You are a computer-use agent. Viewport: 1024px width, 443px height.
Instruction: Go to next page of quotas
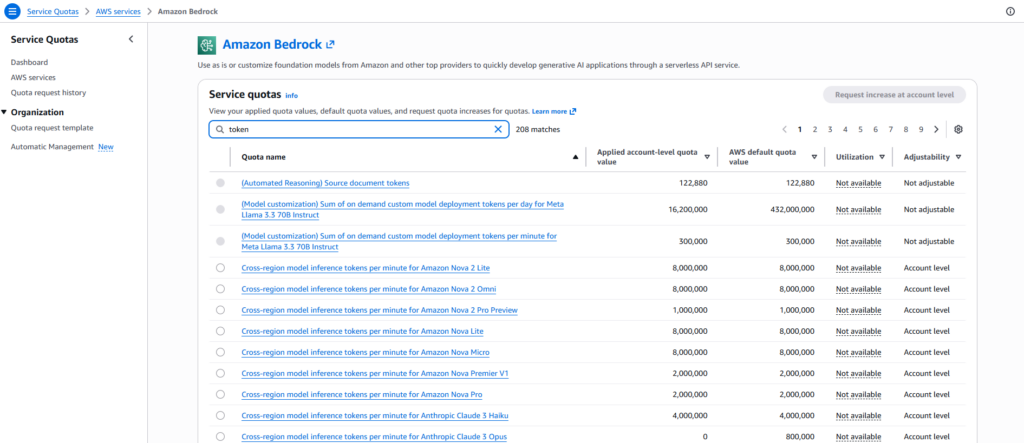[x=936, y=129]
